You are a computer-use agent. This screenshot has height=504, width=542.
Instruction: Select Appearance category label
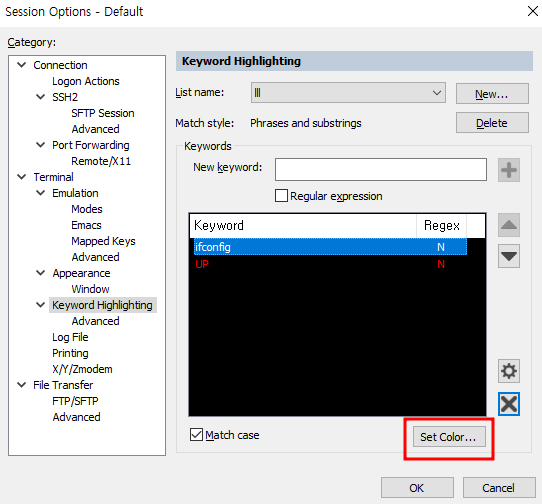tap(81, 273)
